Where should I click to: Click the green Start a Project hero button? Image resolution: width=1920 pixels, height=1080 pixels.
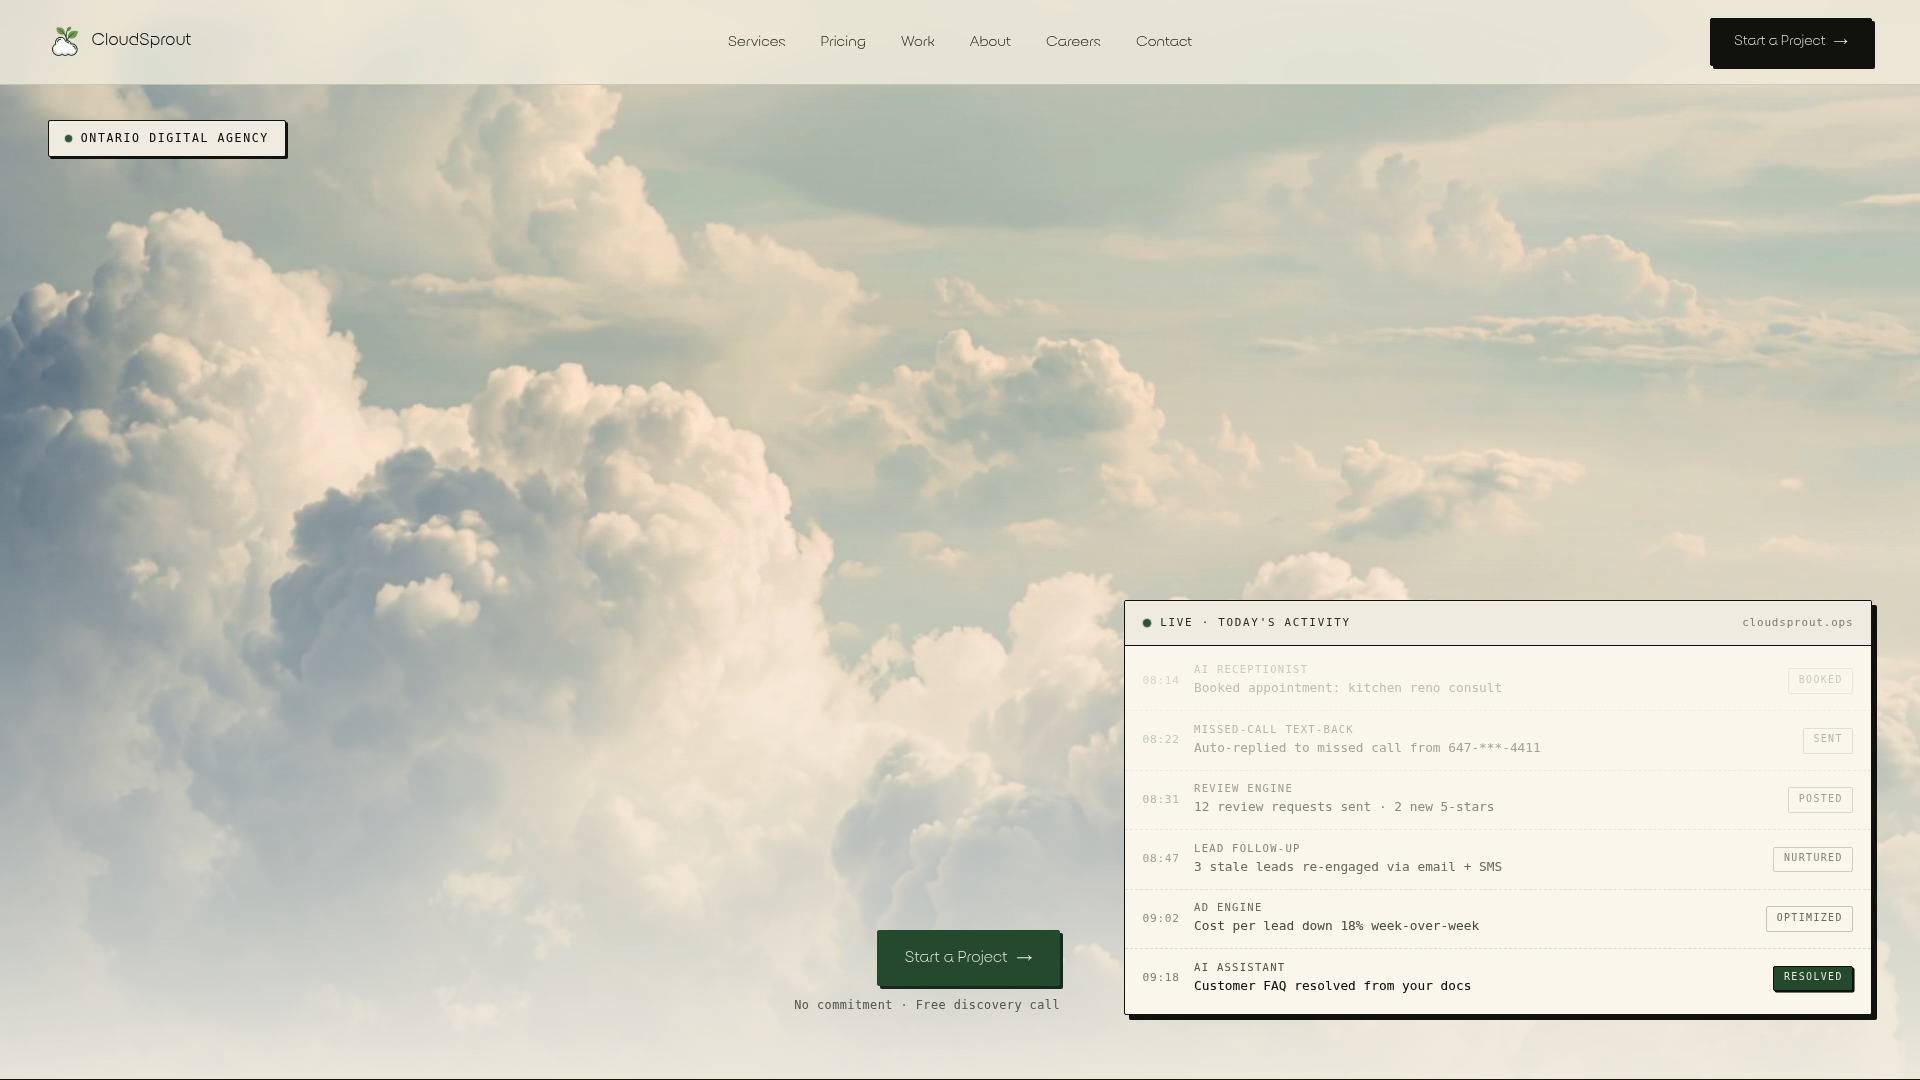click(968, 958)
